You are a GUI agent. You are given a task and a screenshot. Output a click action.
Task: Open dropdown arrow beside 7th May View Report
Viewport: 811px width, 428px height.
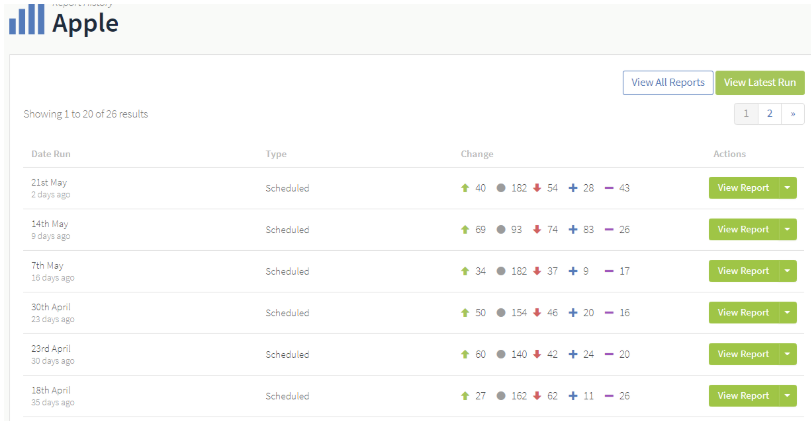(x=787, y=271)
